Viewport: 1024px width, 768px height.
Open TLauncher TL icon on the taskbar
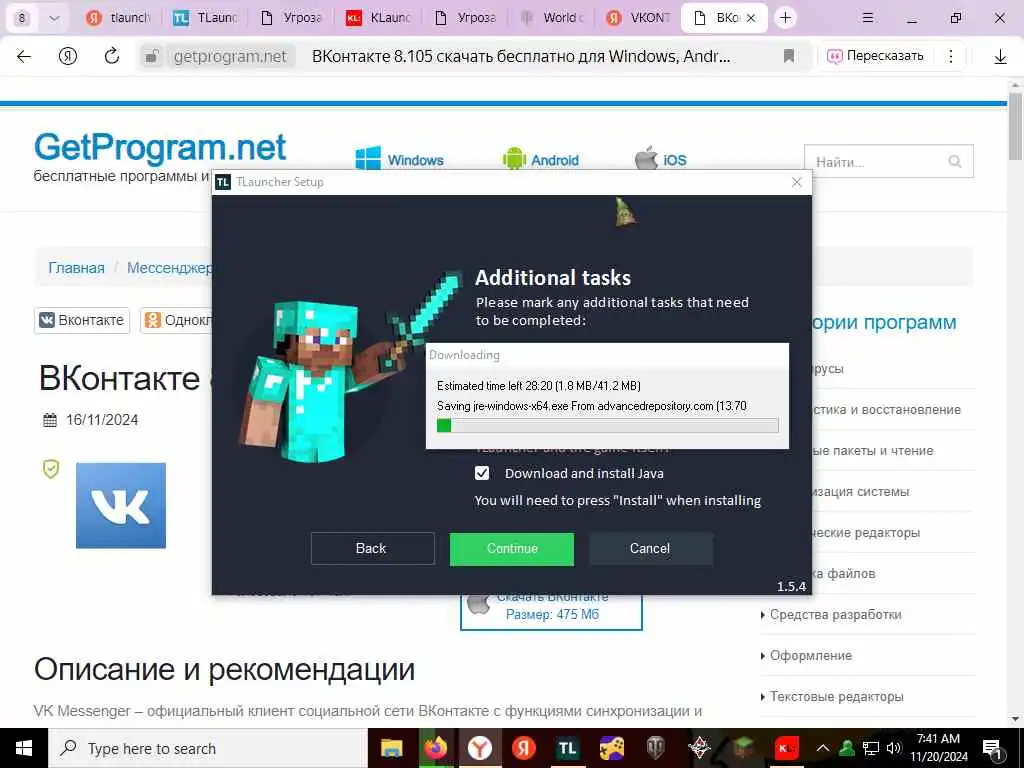point(567,748)
